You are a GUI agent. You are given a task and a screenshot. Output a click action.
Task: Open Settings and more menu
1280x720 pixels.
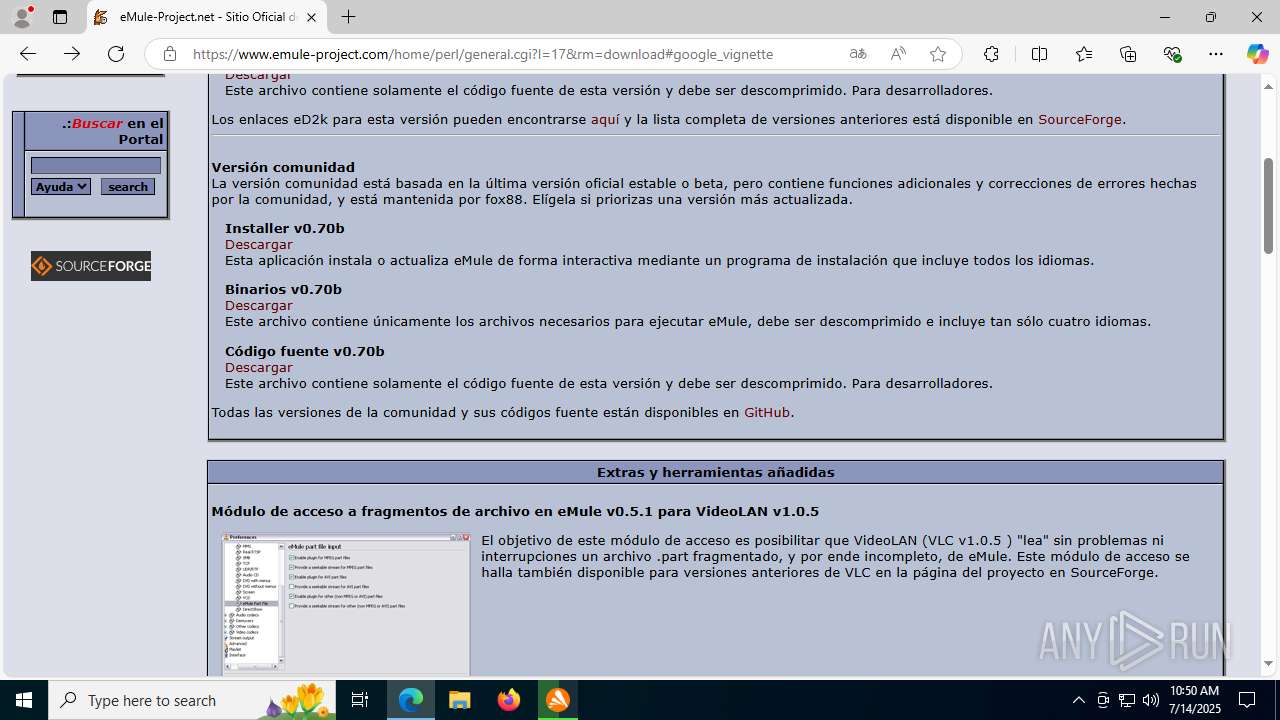coord(1216,54)
